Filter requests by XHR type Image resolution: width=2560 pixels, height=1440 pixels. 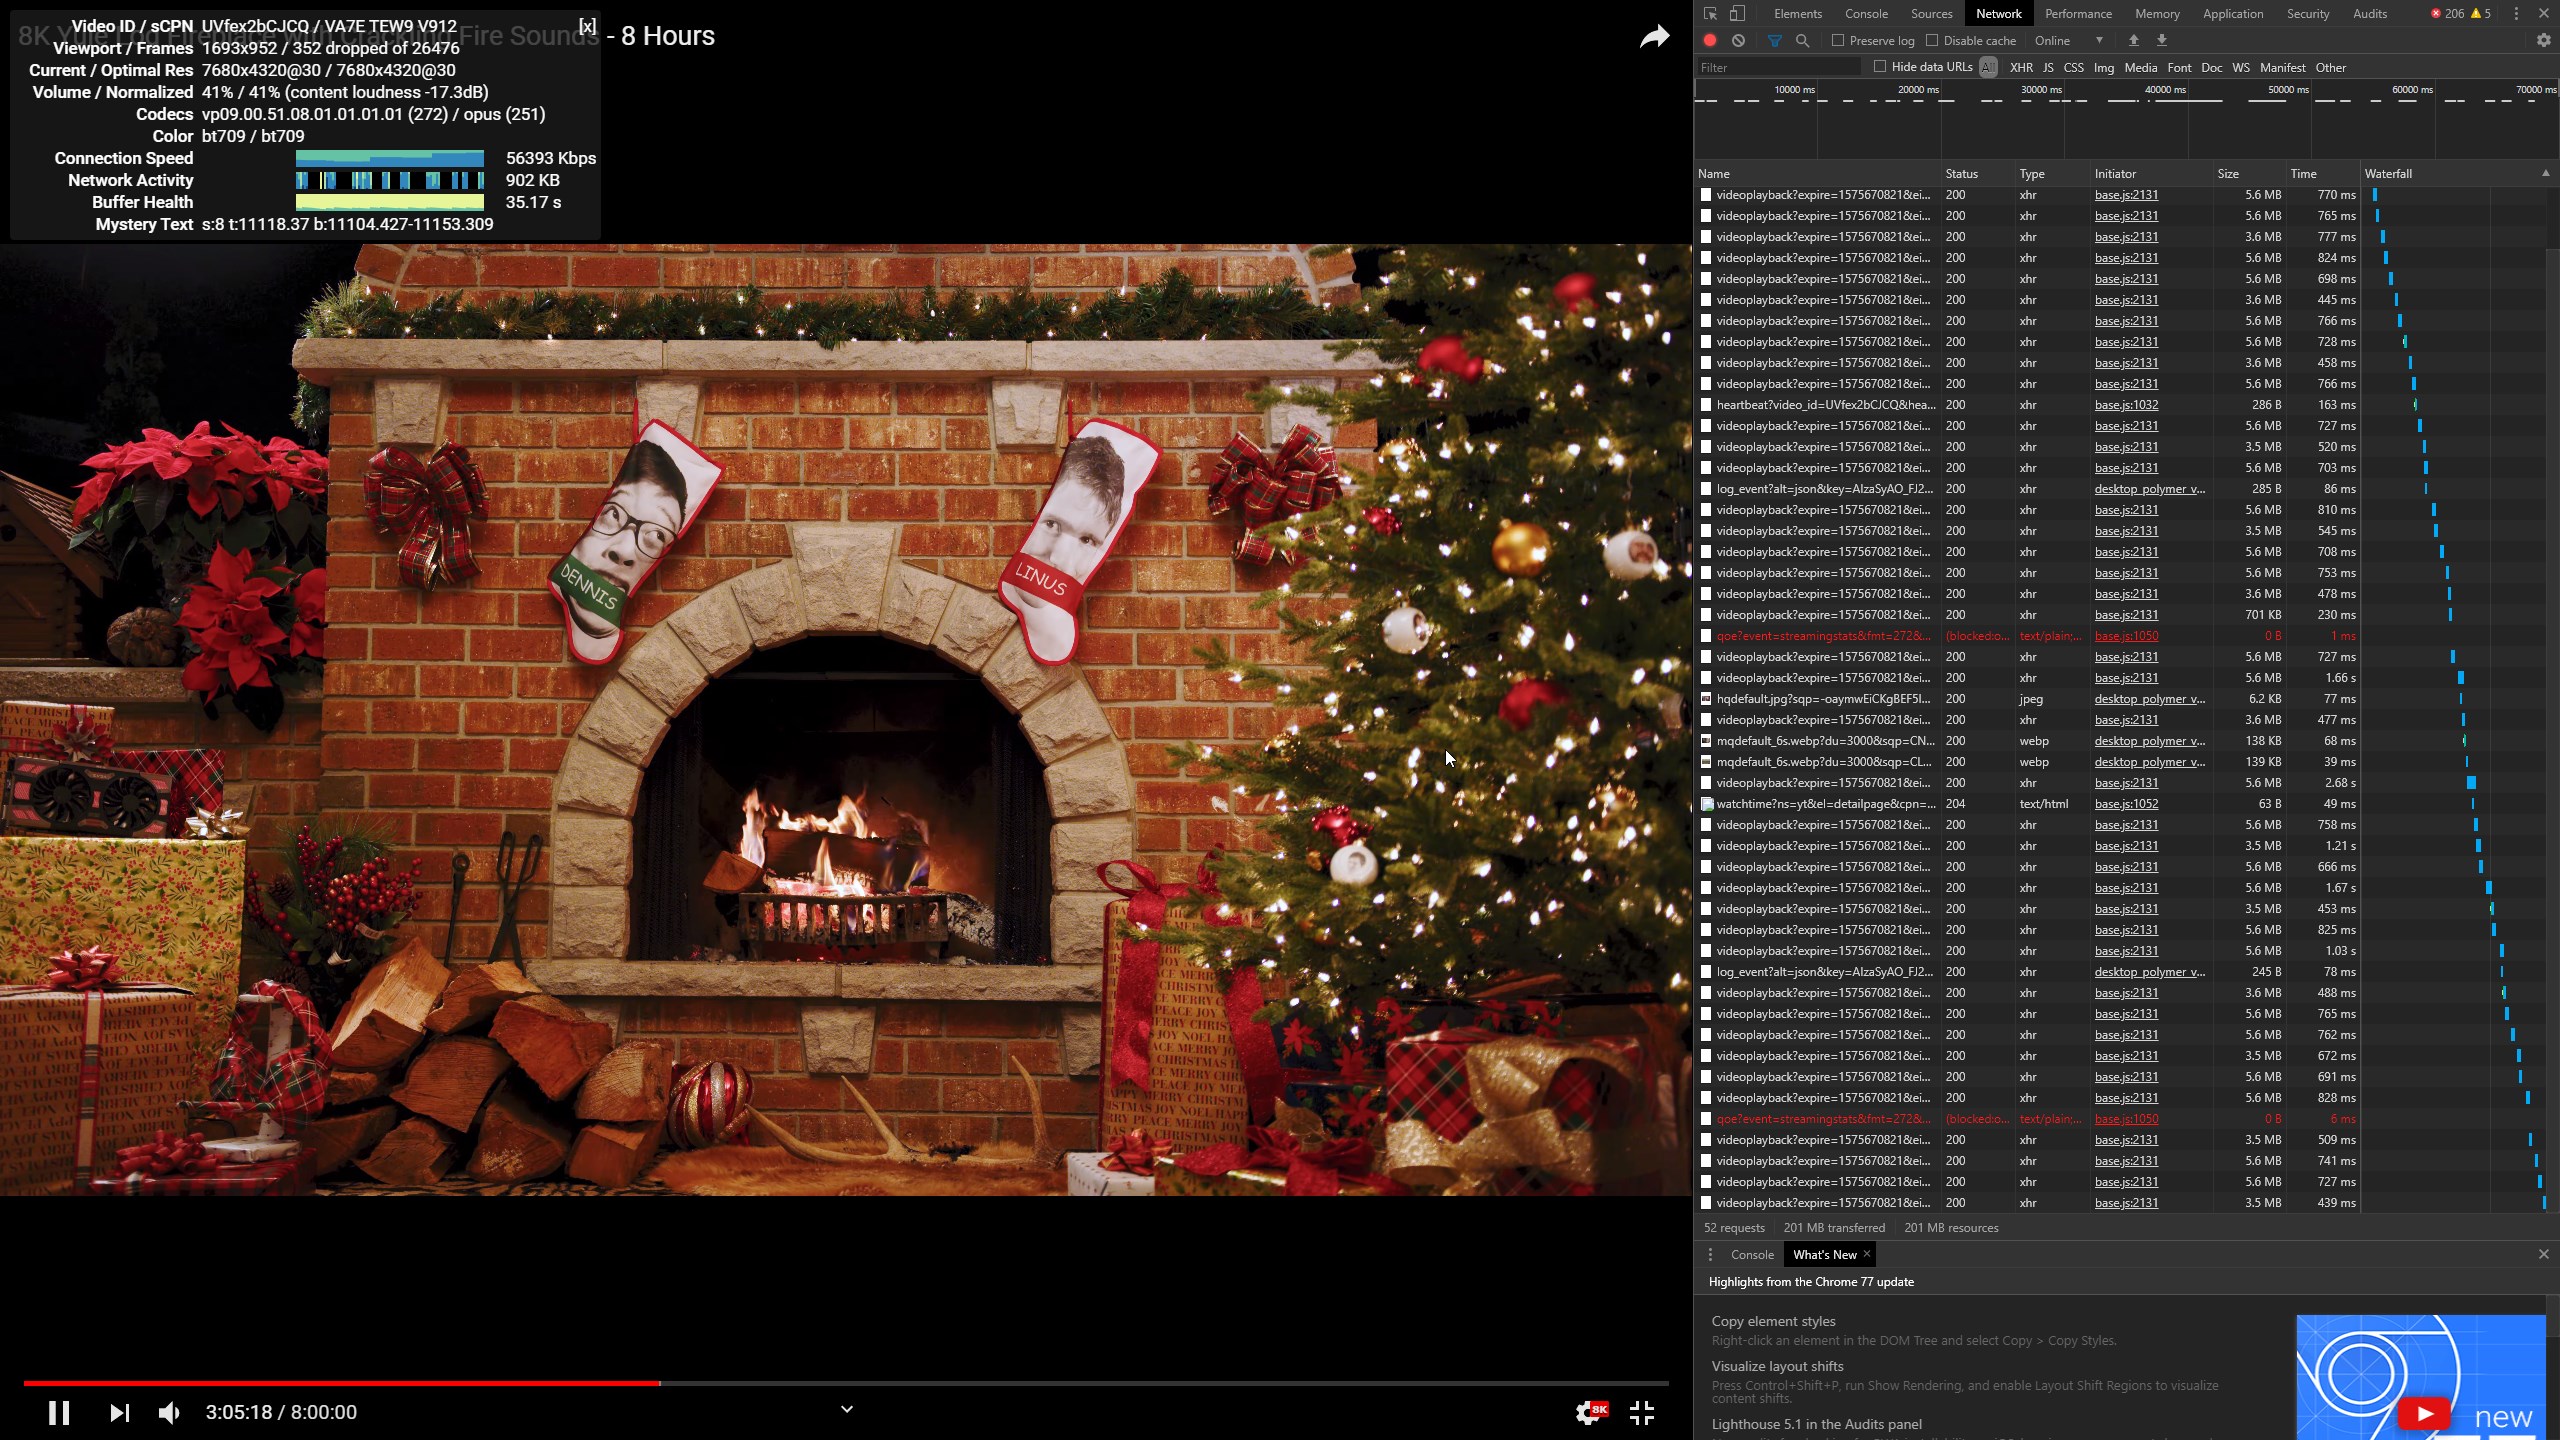click(2021, 68)
